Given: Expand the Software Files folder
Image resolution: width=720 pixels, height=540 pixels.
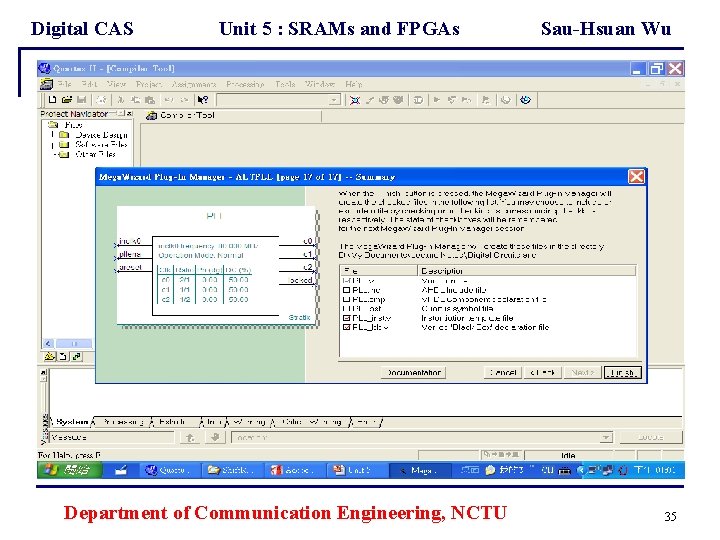Looking at the screenshot, I should point(52,145).
